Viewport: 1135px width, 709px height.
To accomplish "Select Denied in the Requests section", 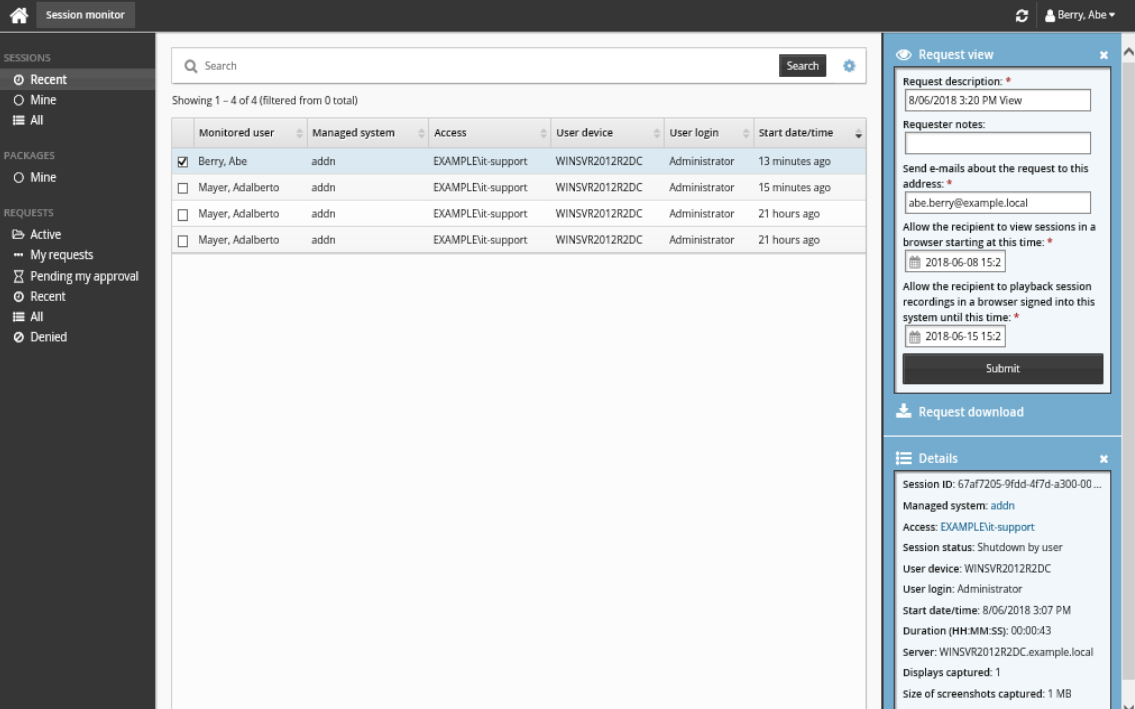I will pyautogui.click(x=48, y=337).
